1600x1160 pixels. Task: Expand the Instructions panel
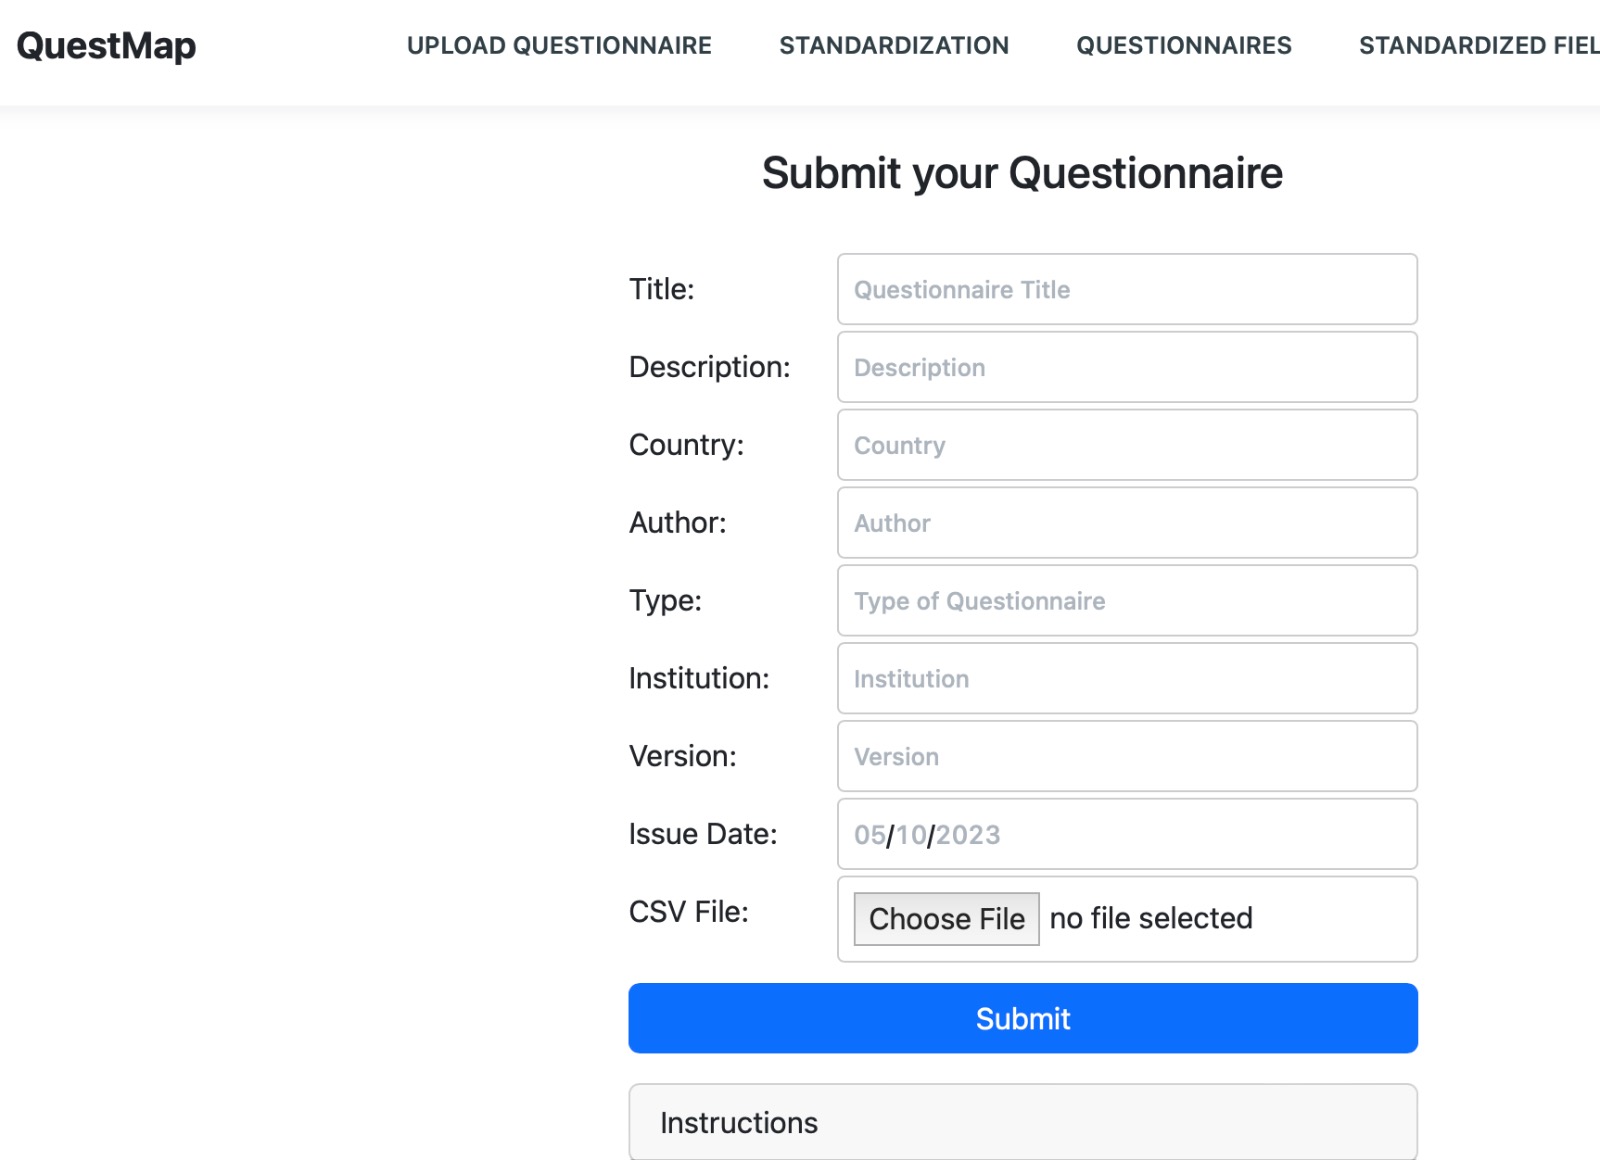(x=1023, y=1122)
